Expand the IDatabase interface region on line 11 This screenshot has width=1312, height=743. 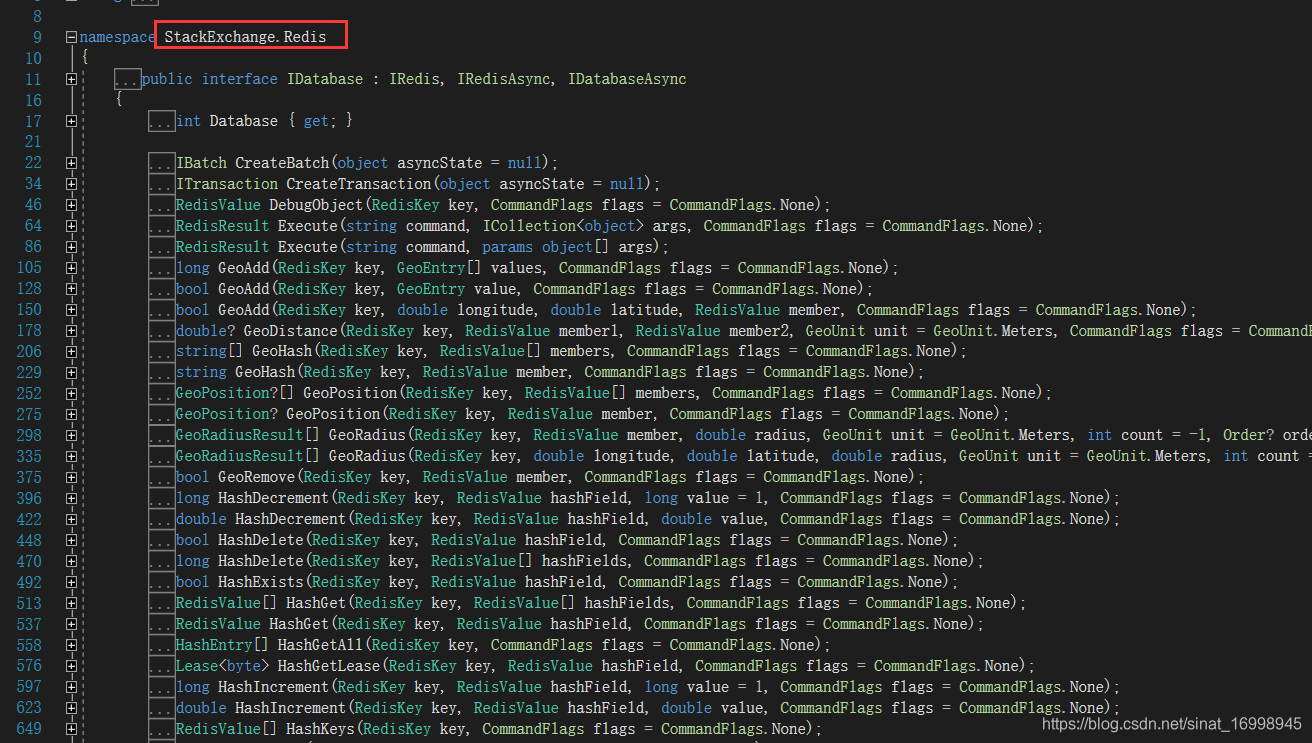point(72,78)
